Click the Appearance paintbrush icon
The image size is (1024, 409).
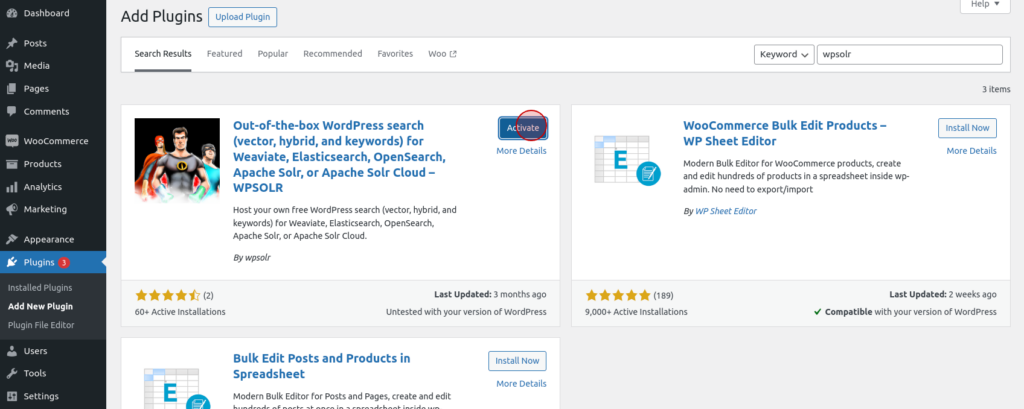12,239
